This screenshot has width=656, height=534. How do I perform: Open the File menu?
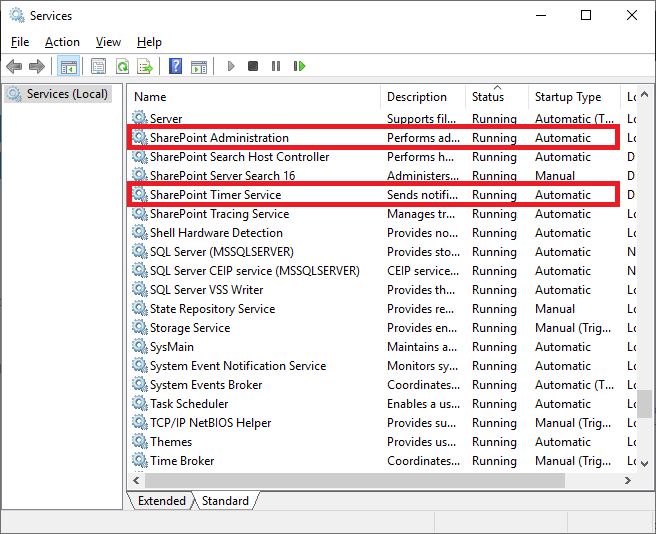coord(20,42)
